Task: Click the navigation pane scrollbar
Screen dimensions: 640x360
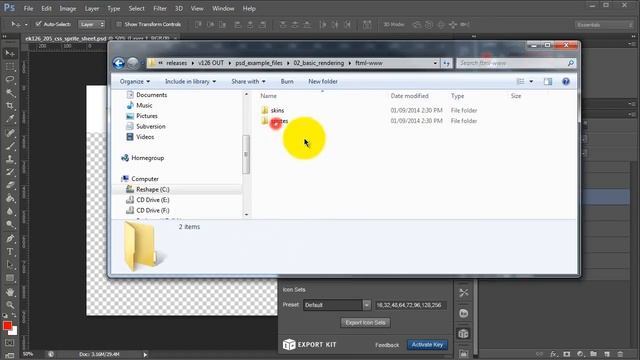Action: (x=246, y=154)
